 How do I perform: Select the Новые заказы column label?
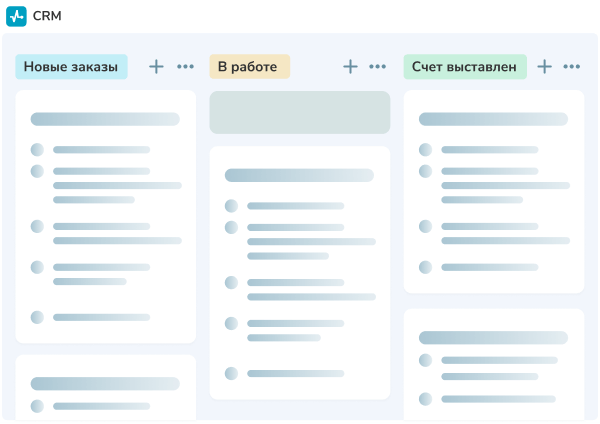(71, 67)
